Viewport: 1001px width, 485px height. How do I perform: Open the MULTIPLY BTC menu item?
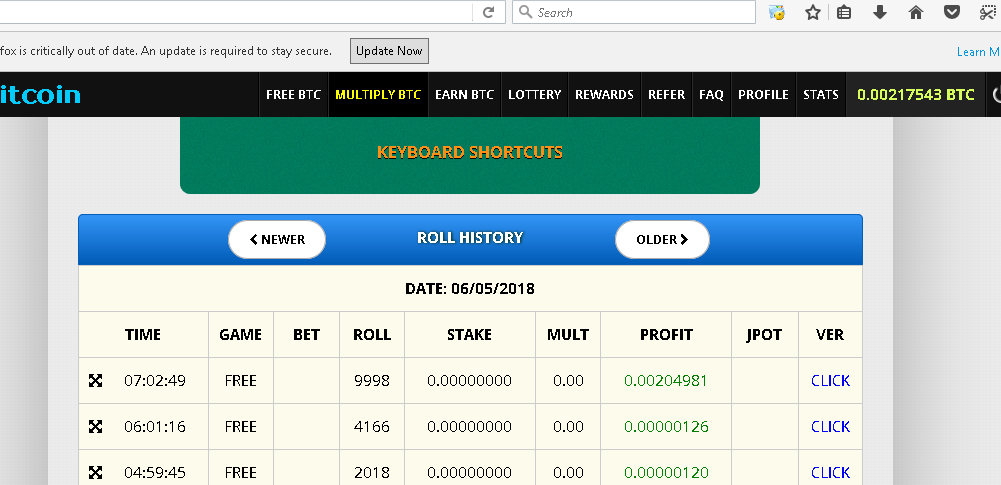click(x=378, y=94)
